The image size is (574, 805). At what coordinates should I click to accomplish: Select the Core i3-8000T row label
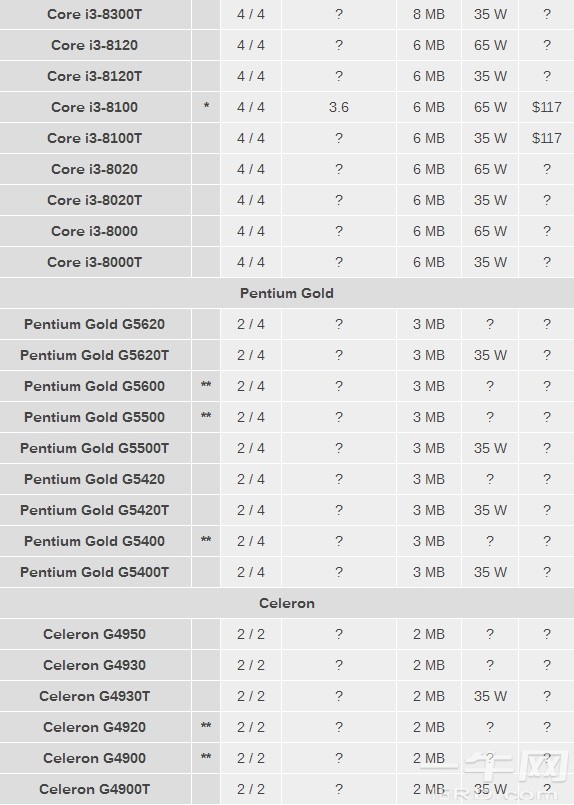click(x=94, y=262)
